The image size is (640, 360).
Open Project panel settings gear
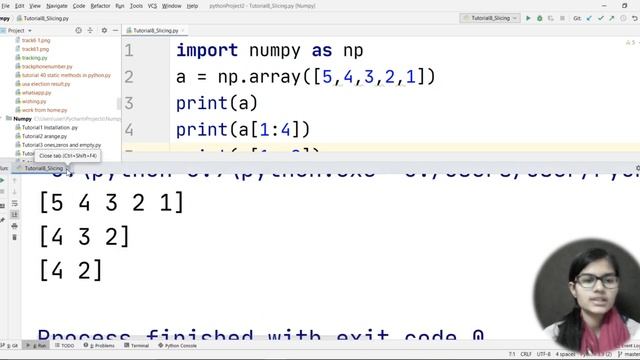(104, 30)
